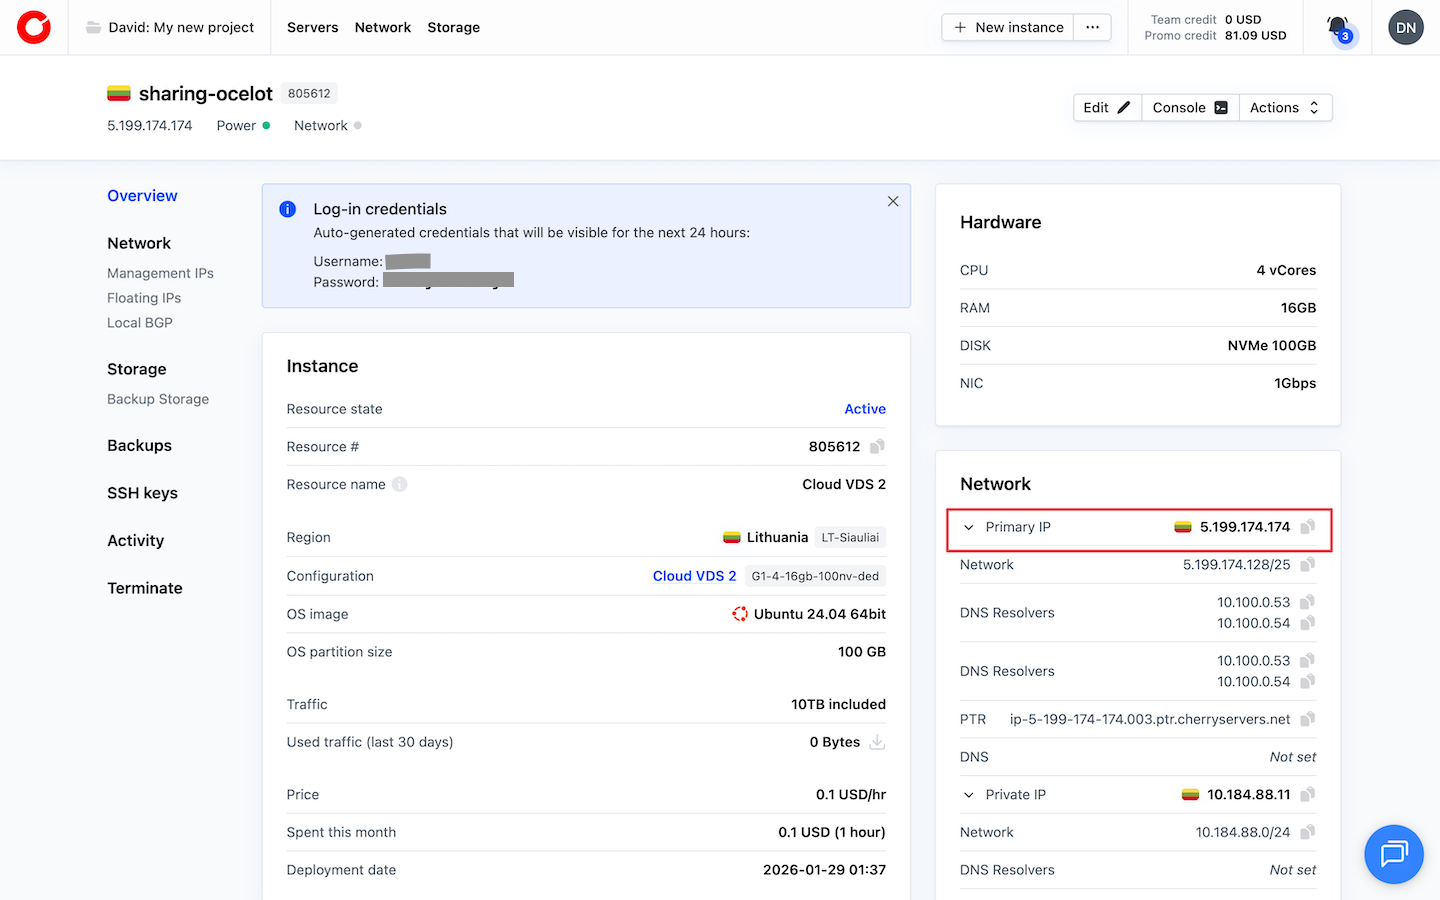Select SSH keys in the sidebar
The image size is (1440, 900).
142,493
